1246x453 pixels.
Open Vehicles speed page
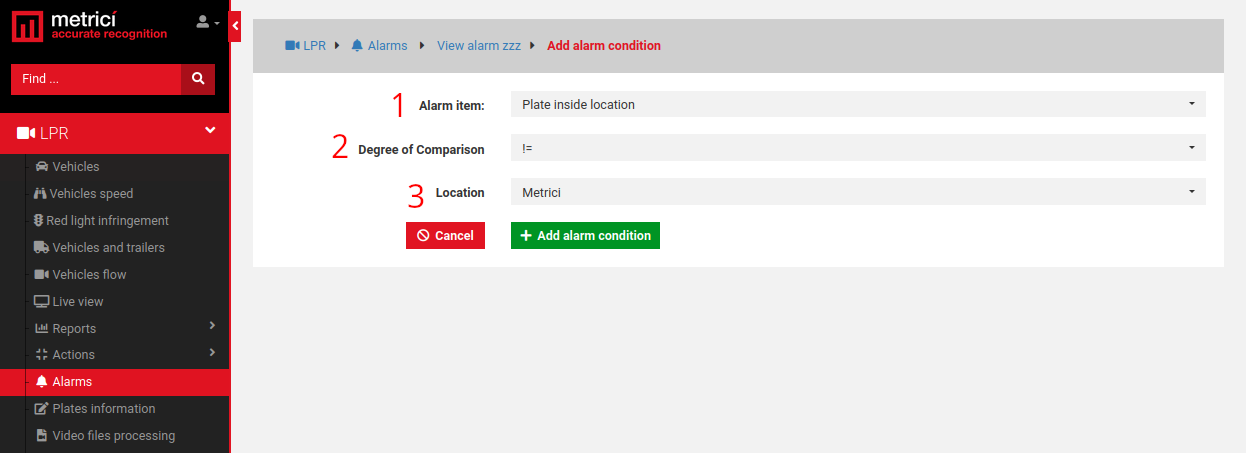click(91, 194)
